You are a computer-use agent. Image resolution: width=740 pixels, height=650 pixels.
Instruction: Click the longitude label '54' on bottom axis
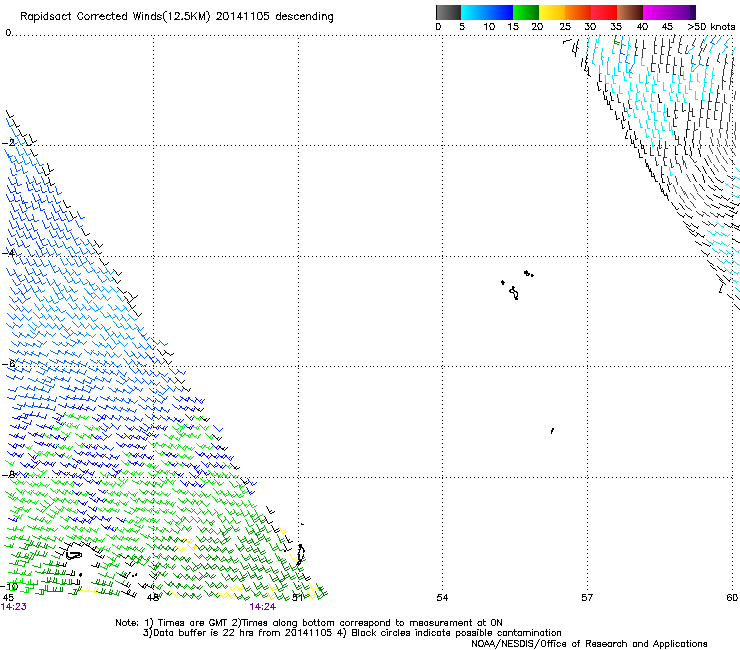tap(442, 598)
